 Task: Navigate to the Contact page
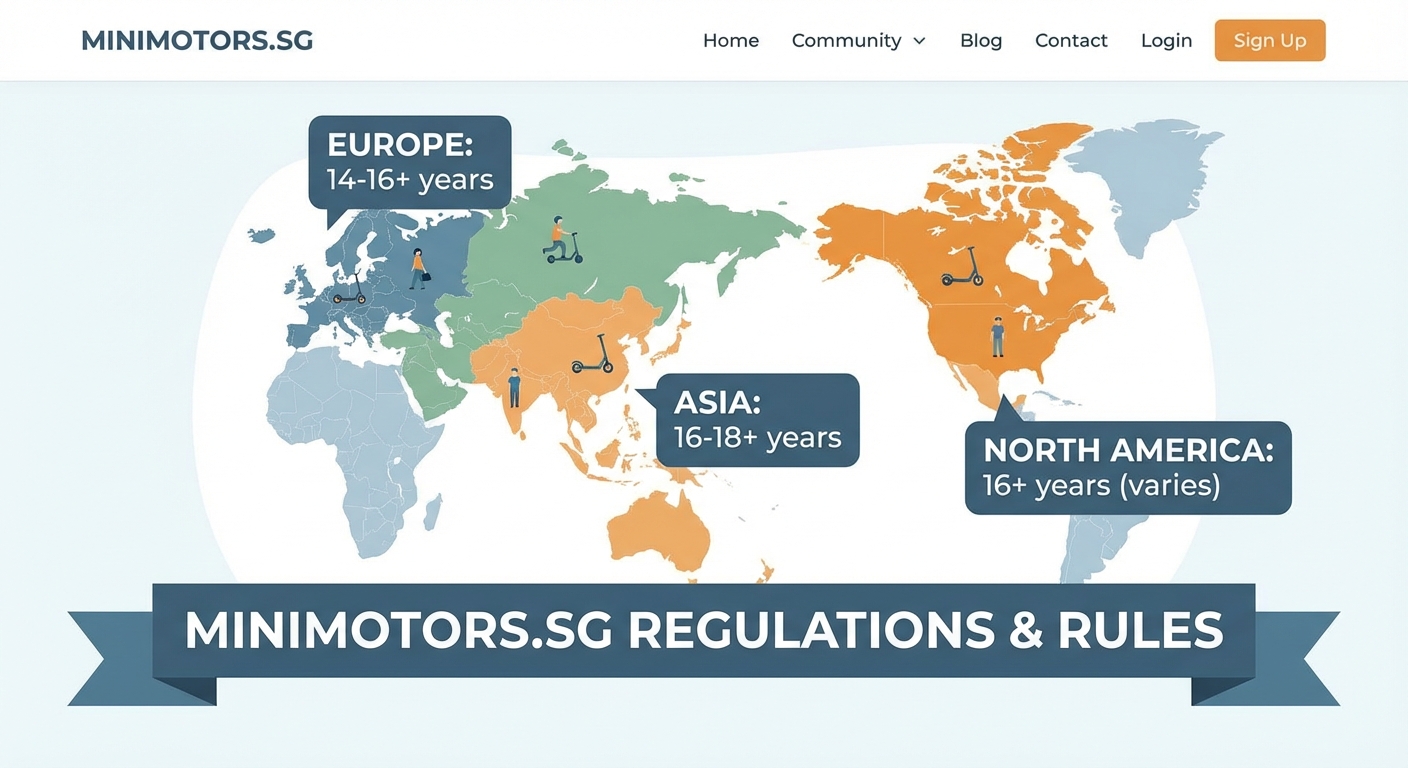[1071, 41]
